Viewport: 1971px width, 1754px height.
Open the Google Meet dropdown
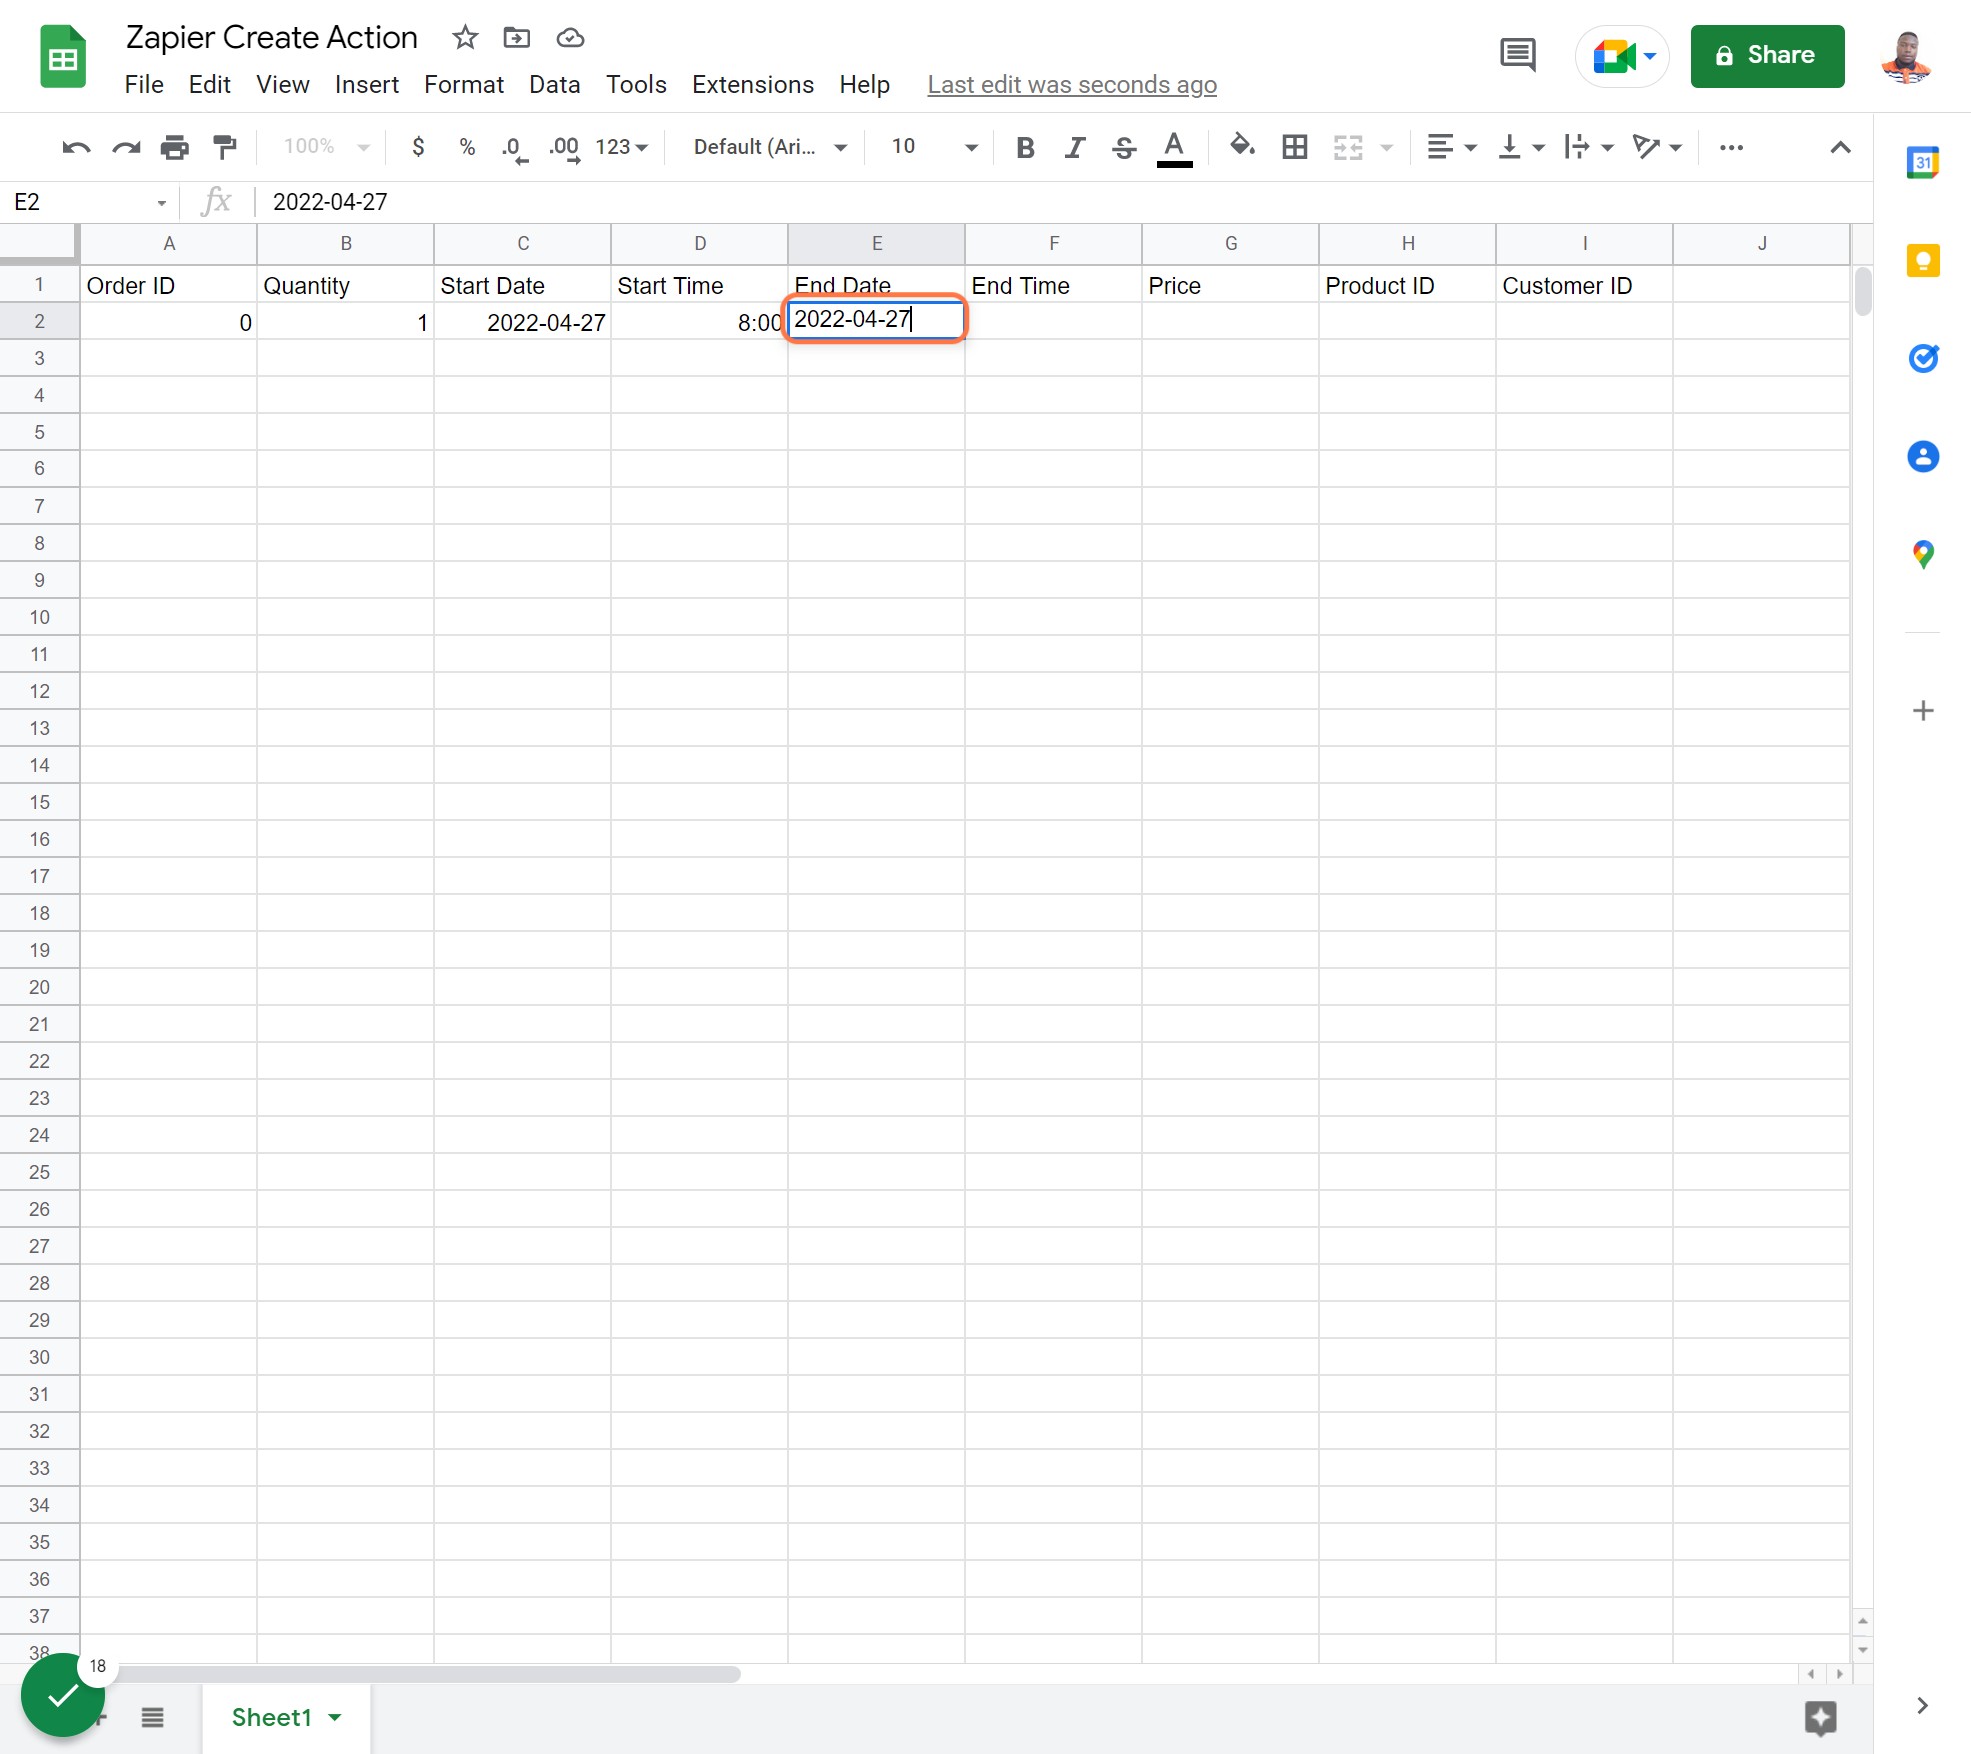pos(1651,56)
